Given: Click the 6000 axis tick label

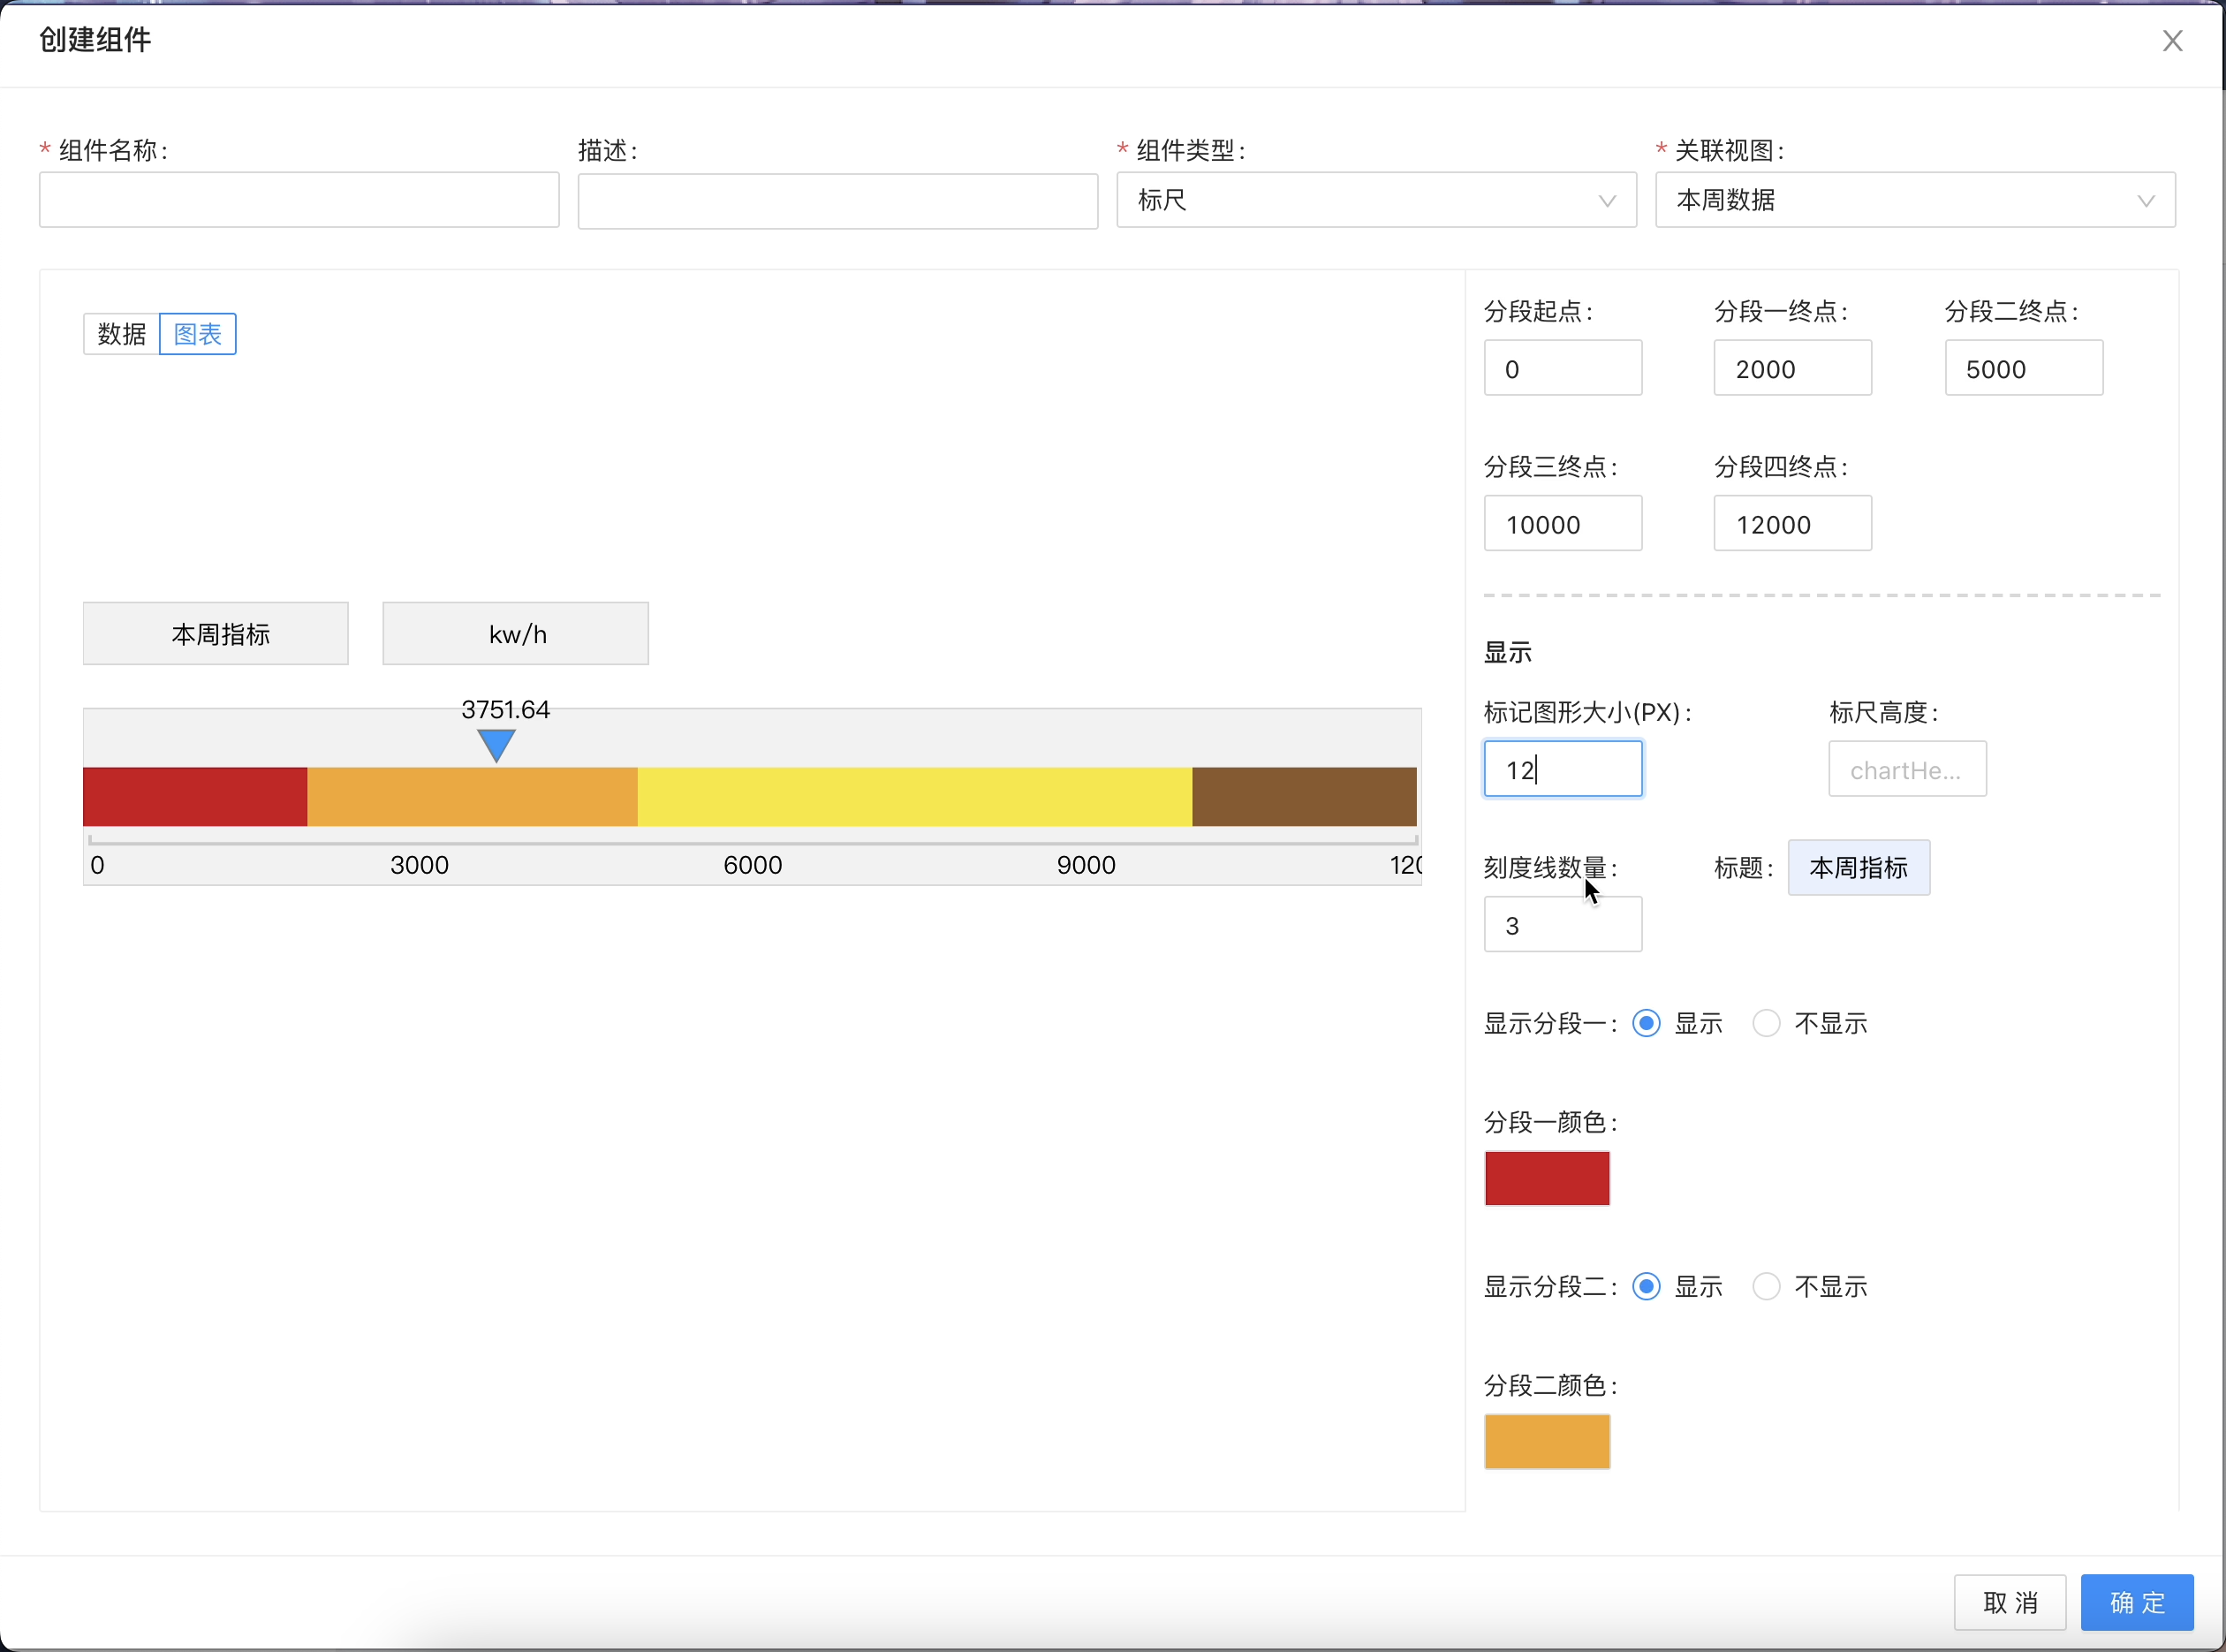Looking at the screenshot, I should [753, 866].
